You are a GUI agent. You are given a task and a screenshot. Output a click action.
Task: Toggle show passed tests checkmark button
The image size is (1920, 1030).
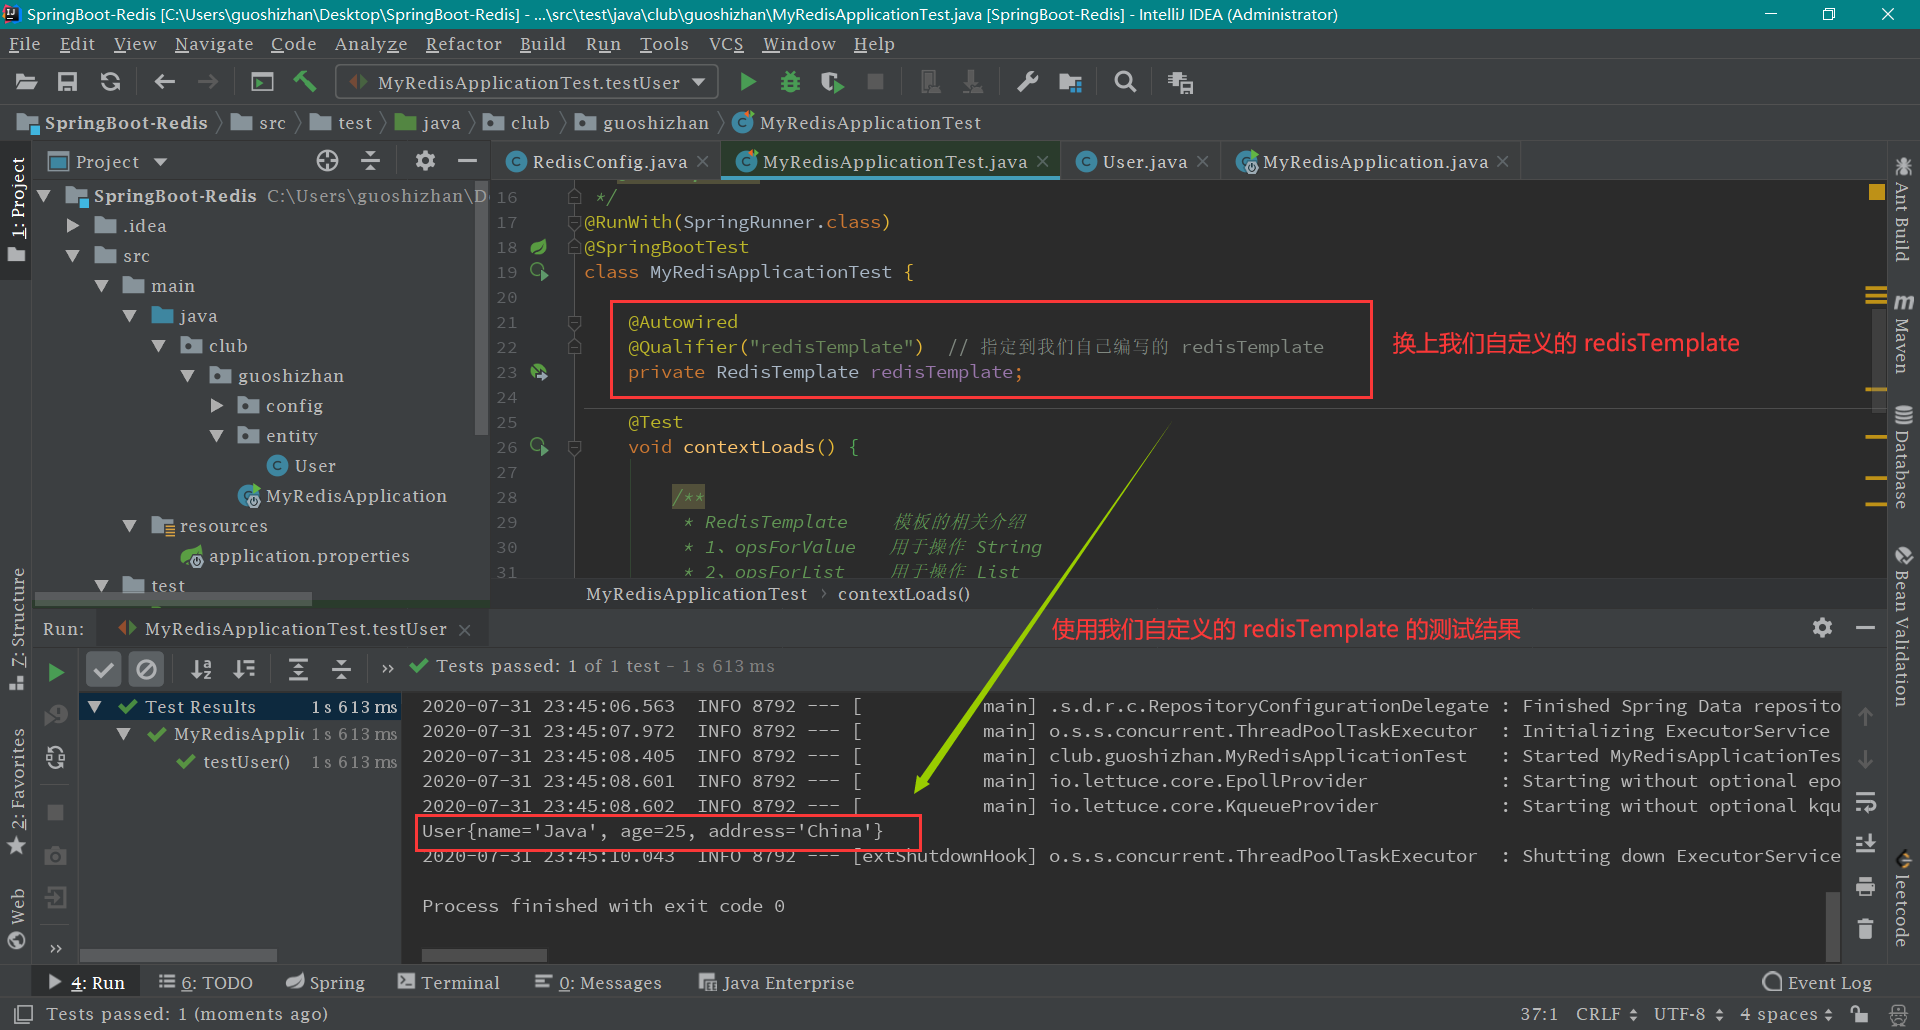[x=103, y=669]
